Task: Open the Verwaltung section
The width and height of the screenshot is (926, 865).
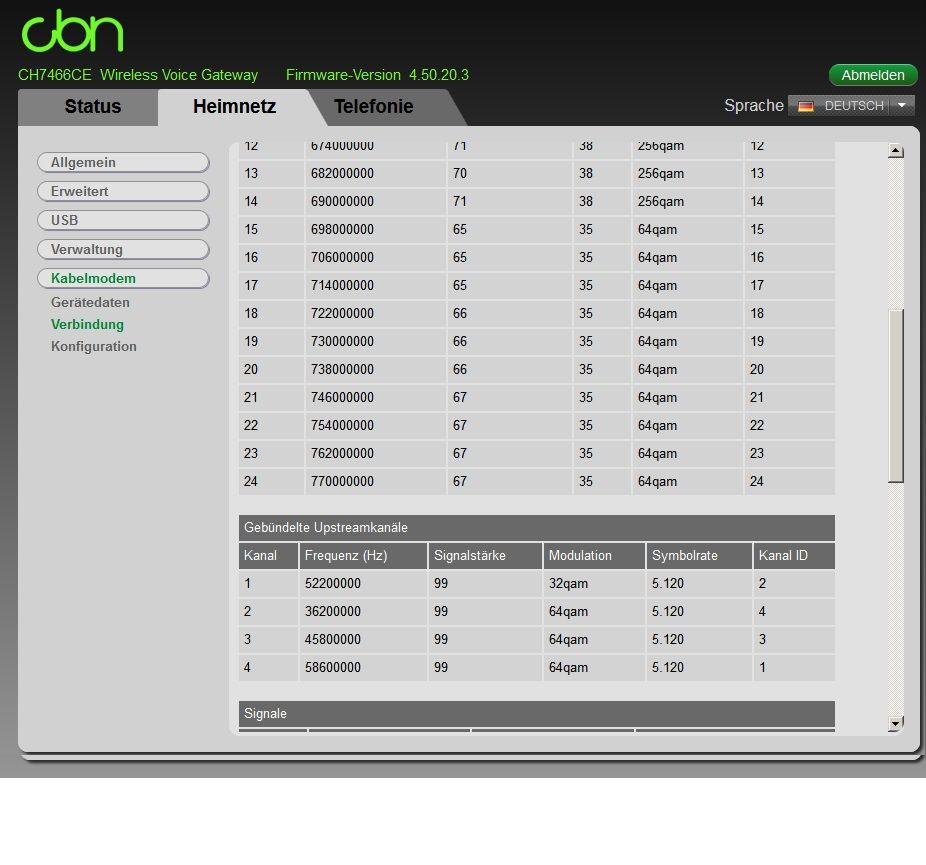Action: click(x=123, y=249)
